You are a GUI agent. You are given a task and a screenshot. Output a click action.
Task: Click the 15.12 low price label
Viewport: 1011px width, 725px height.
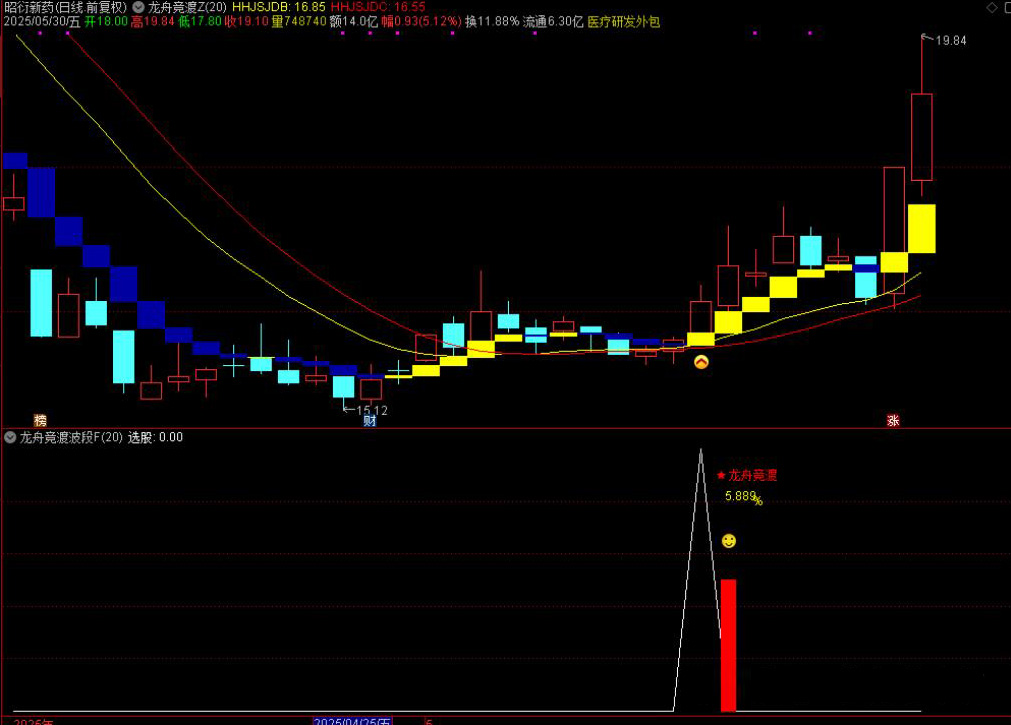point(371,410)
